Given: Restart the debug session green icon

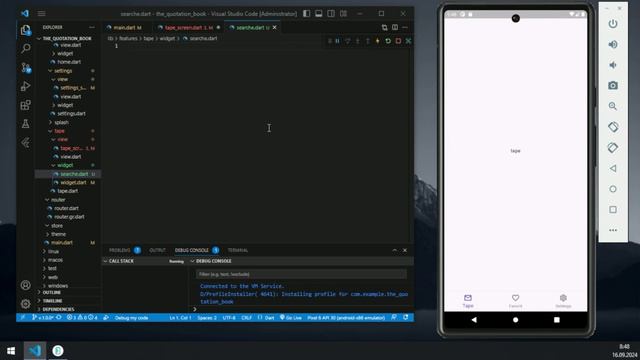Looking at the screenshot, I should (x=388, y=41).
